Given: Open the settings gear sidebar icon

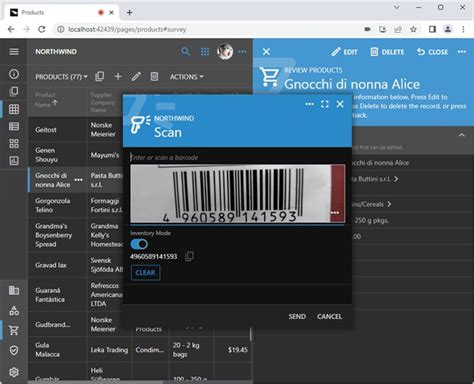Looking at the screenshot, I should (14, 372).
